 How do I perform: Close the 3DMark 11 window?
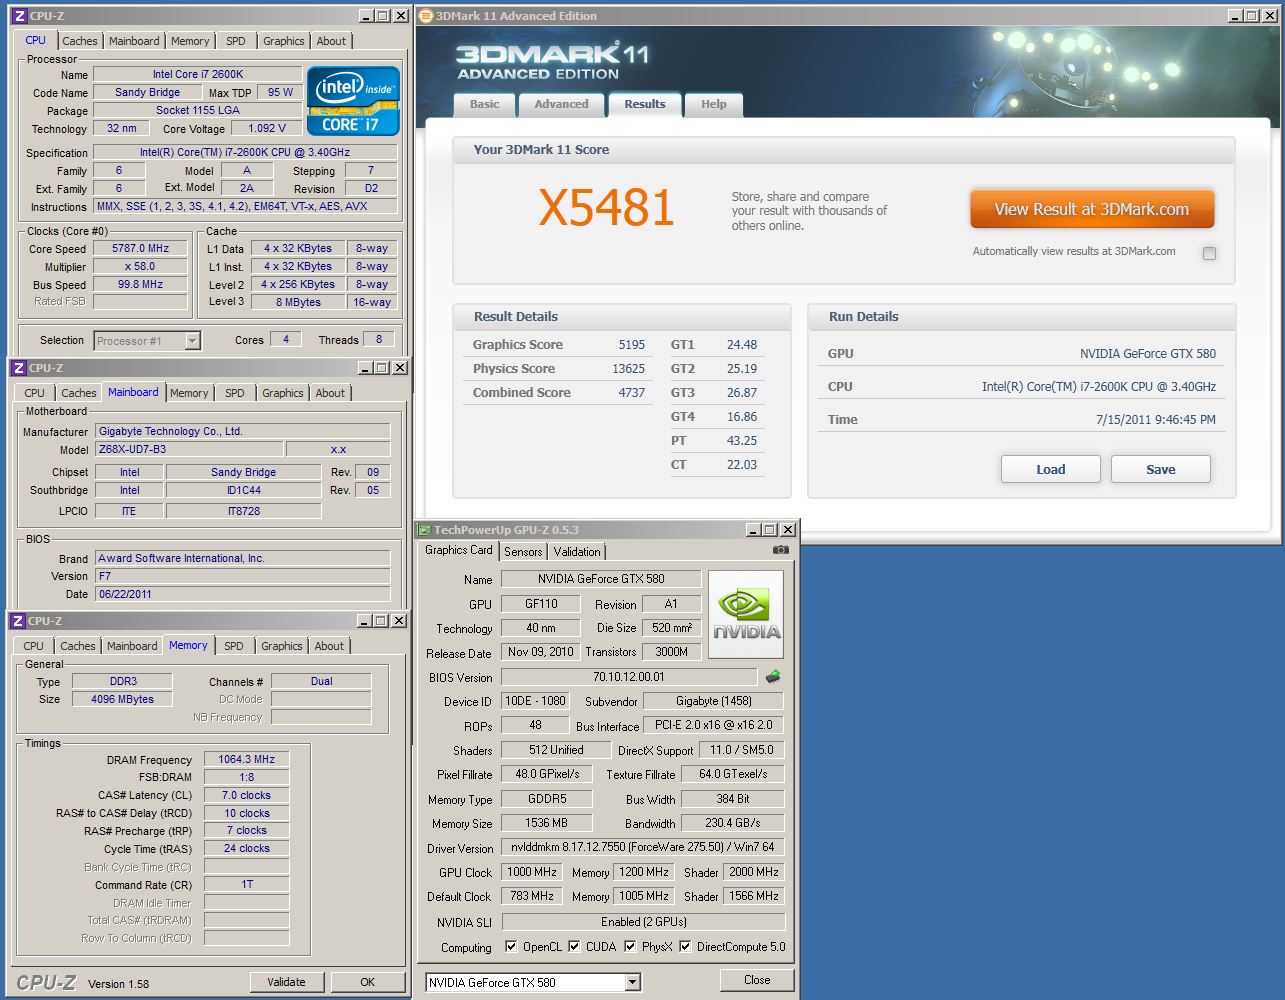pyautogui.click(x=1270, y=16)
